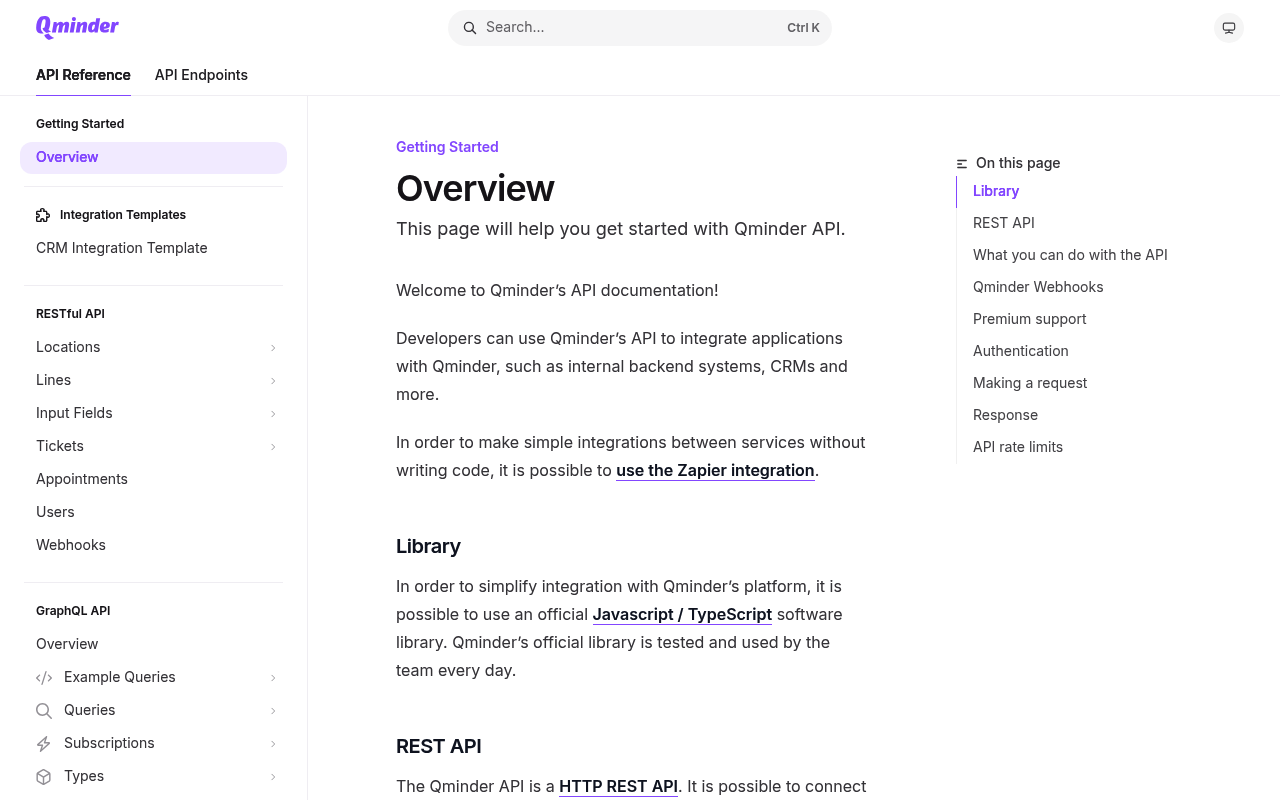Expand the Lines chevron

[273, 381]
